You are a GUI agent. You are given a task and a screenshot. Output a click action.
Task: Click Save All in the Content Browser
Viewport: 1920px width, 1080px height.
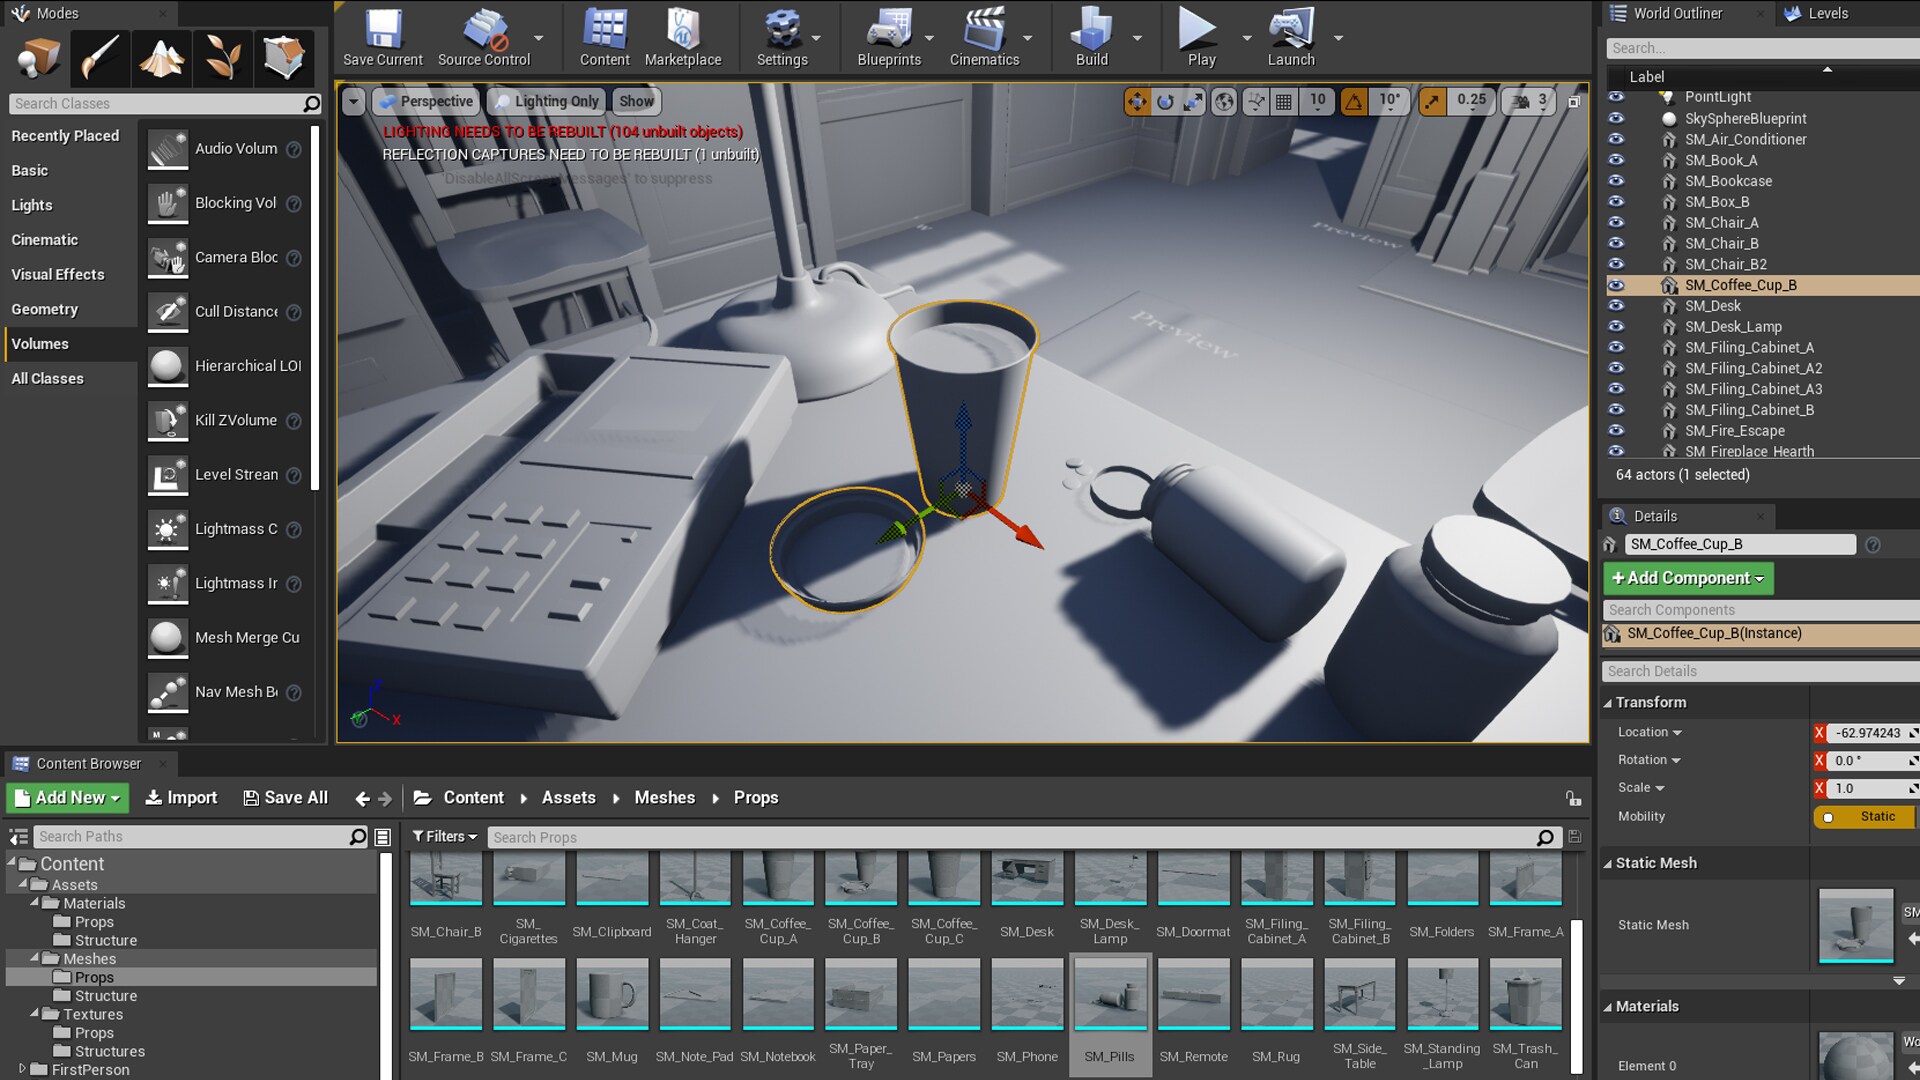pos(285,797)
